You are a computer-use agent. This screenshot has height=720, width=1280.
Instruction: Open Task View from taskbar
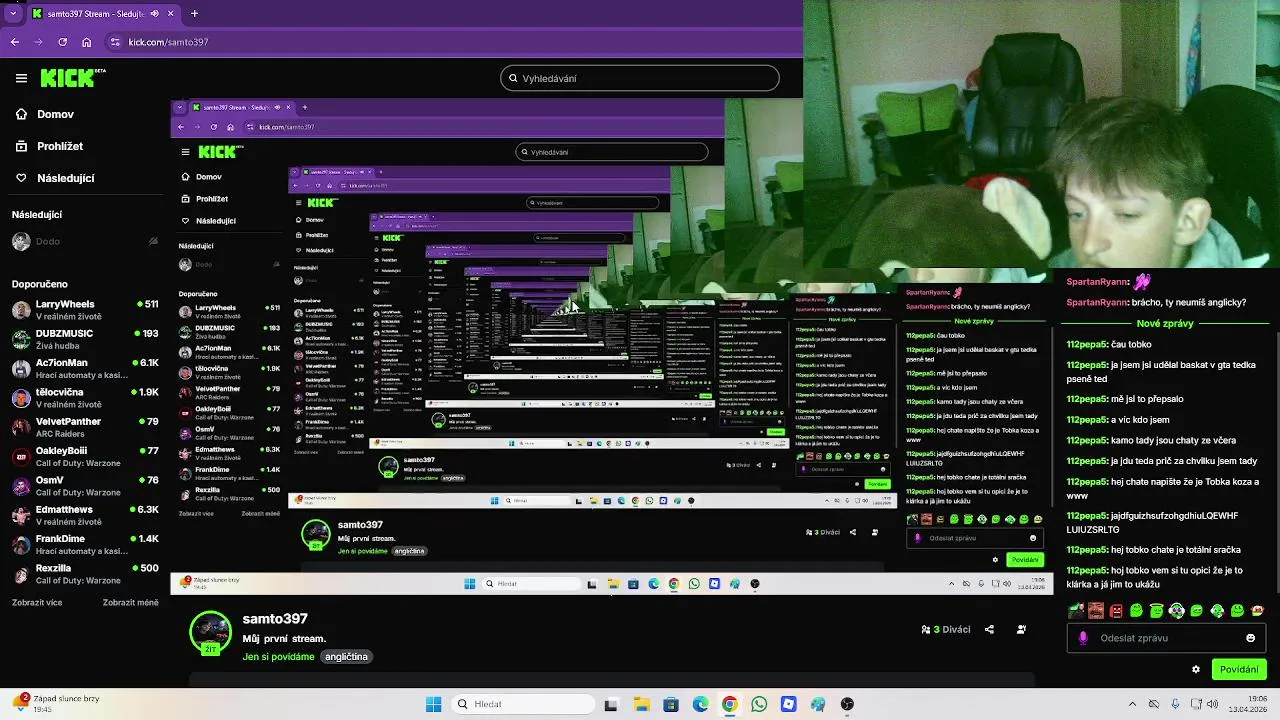pos(611,704)
